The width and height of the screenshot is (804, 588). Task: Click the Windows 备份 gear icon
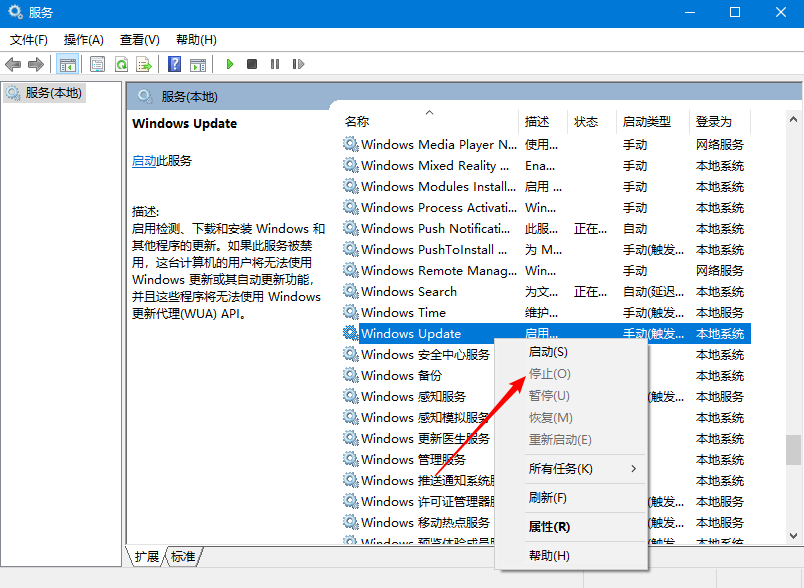[x=351, y=375]
